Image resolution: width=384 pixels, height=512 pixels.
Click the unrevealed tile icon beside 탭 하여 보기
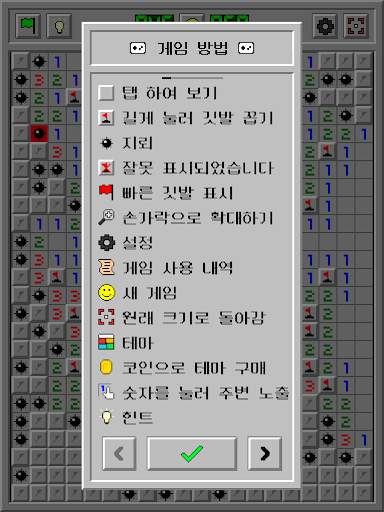106,93
